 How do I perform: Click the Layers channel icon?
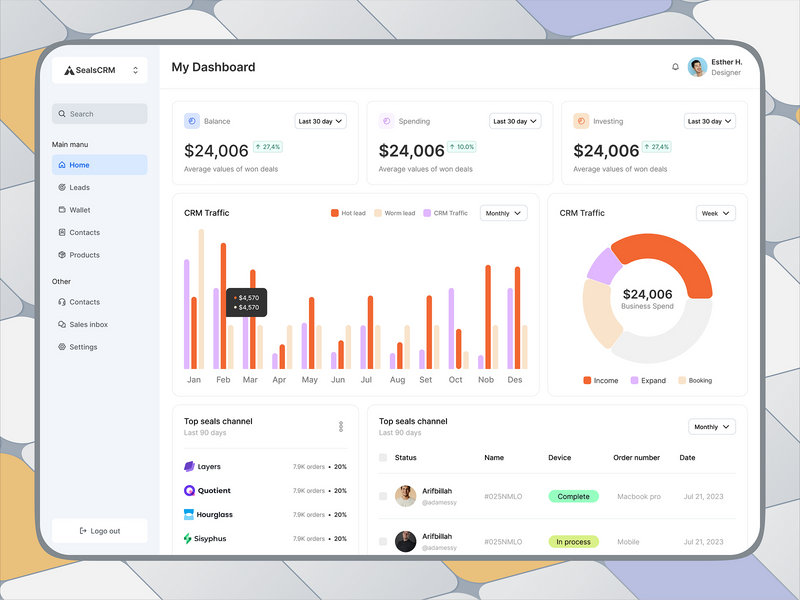pos(187,466)
